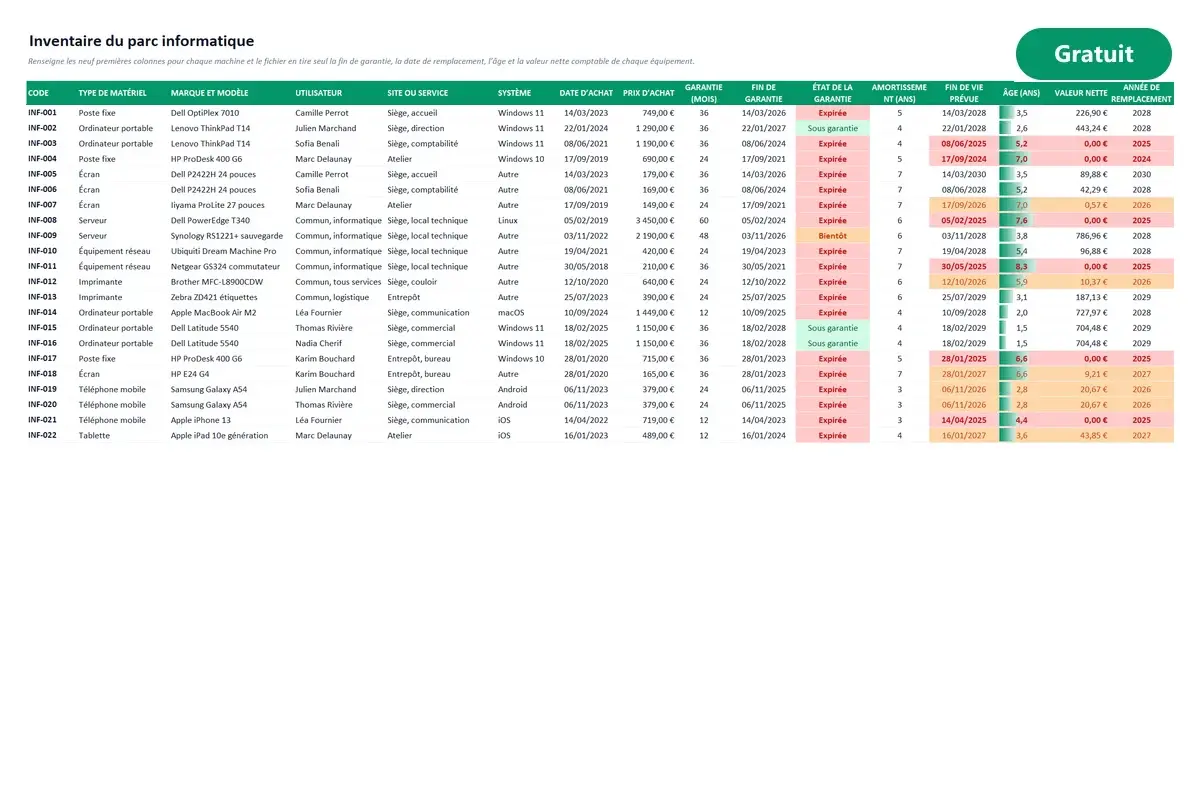This screenshot has width=1200, height=800.
Task: Select the PRIX D'ACHAT column header
Action: [x=648, y=93]
